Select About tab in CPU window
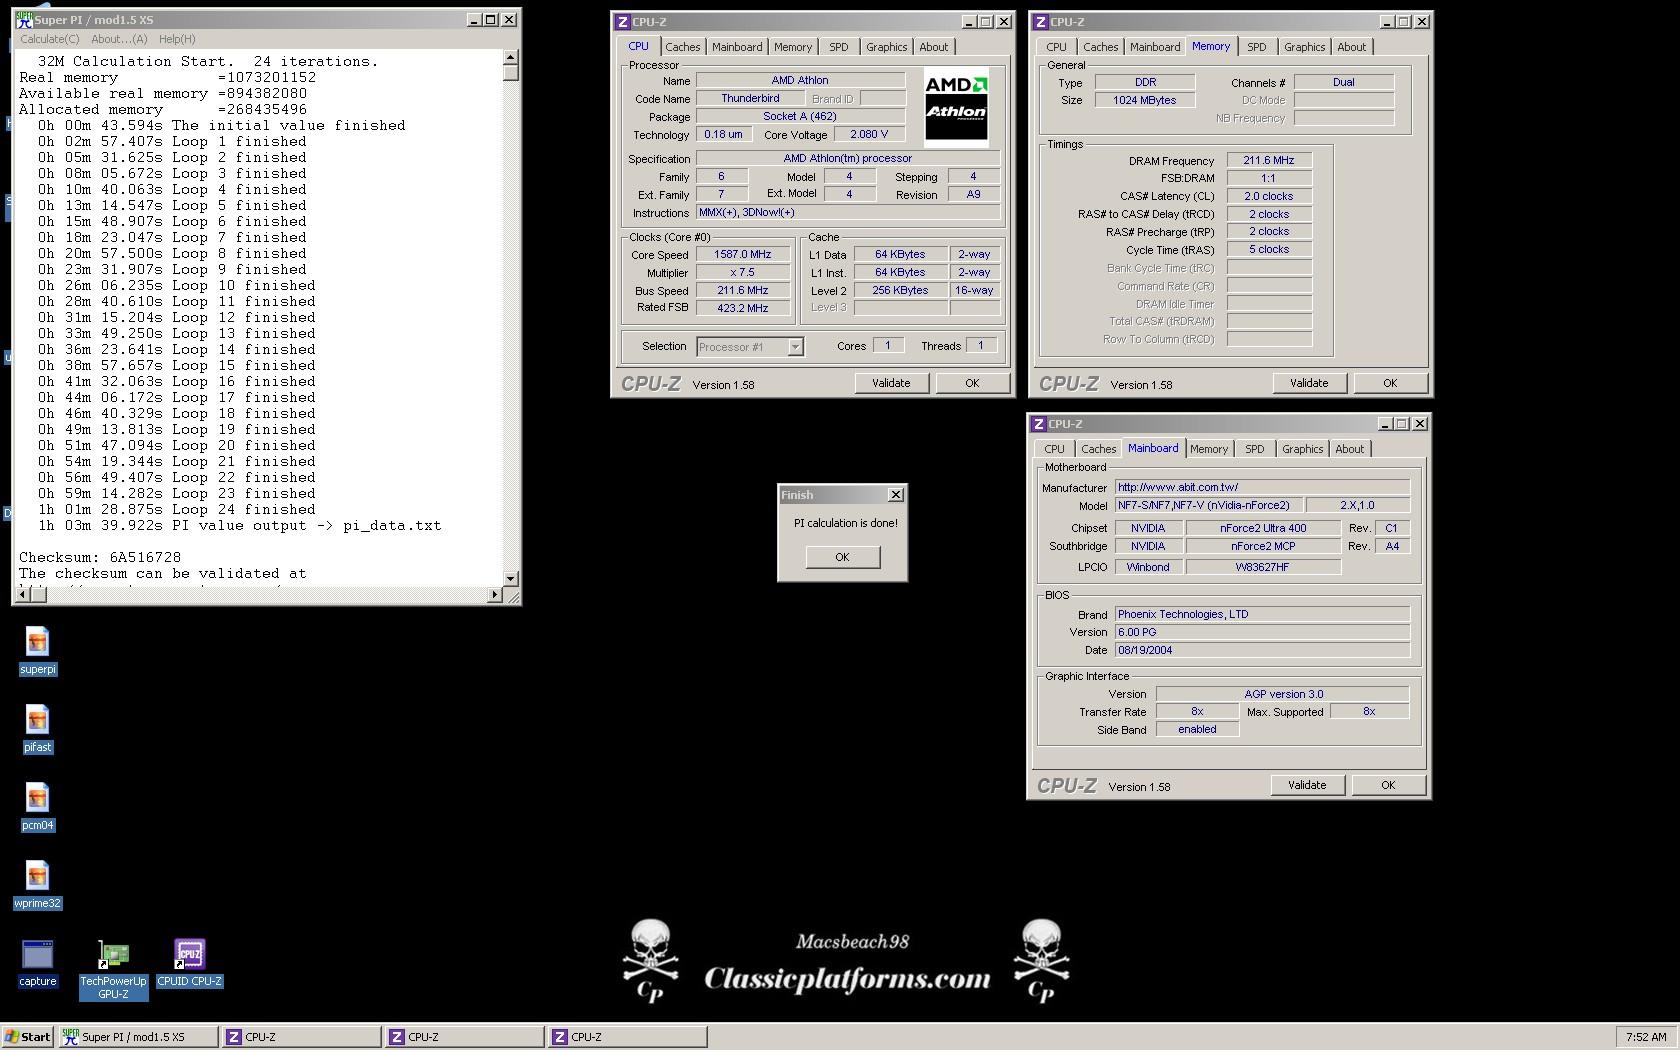Screen dimensions: 1680x1050 coord(934,47)
